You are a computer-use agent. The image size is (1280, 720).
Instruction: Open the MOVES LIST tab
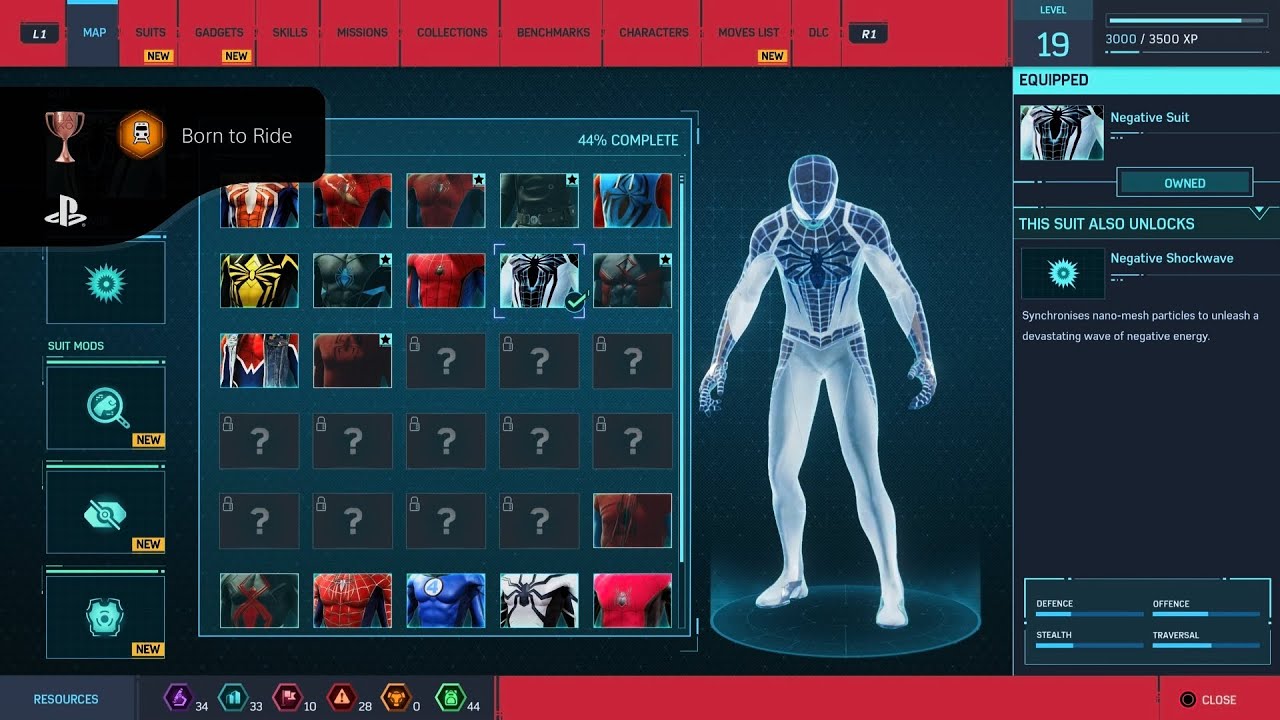748,33
